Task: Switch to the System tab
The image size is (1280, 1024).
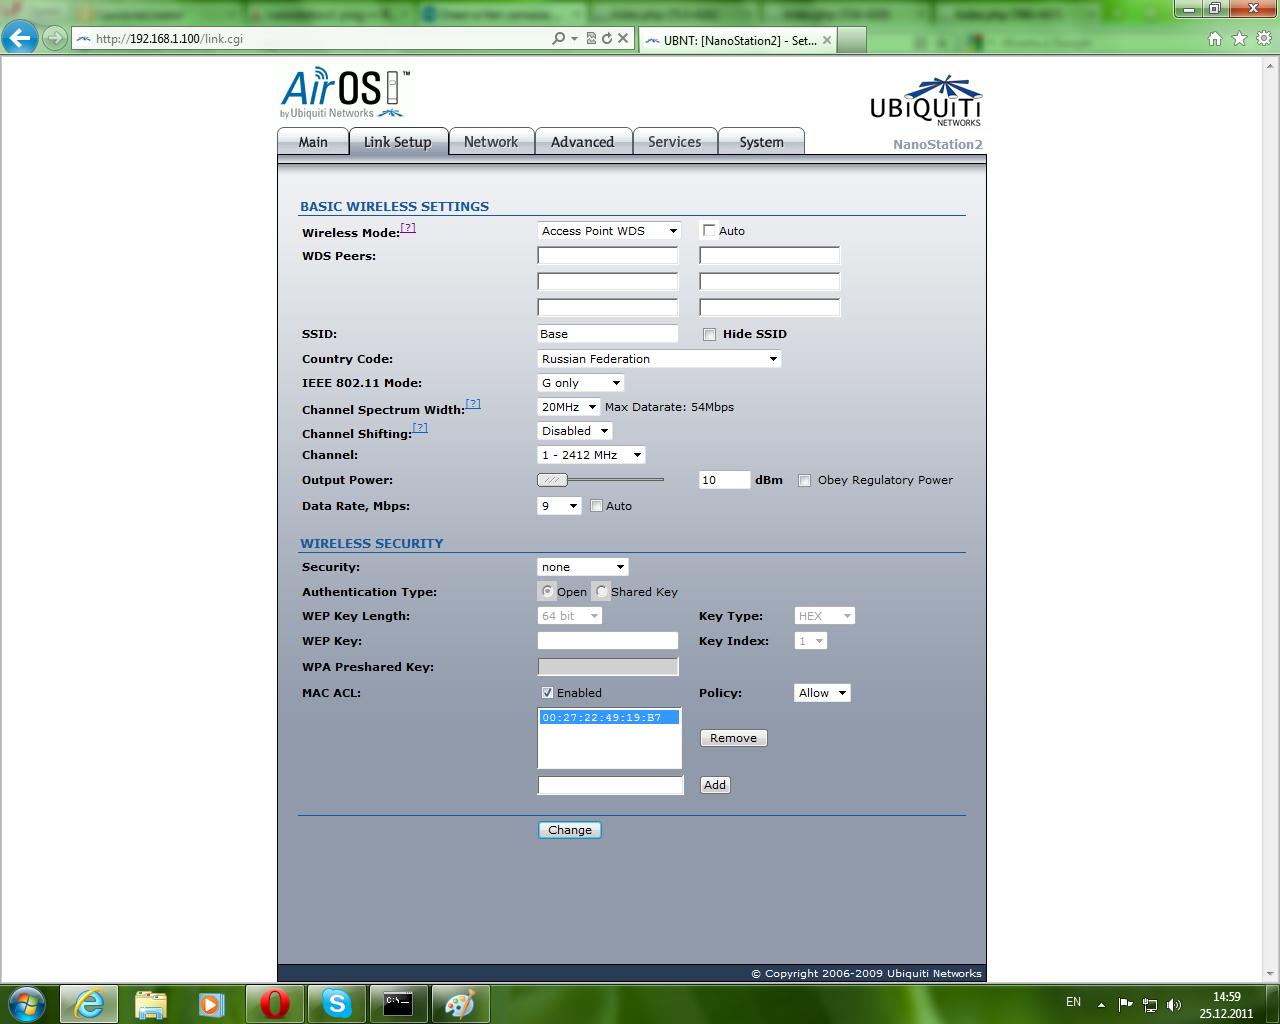Action: click(762, 142)
